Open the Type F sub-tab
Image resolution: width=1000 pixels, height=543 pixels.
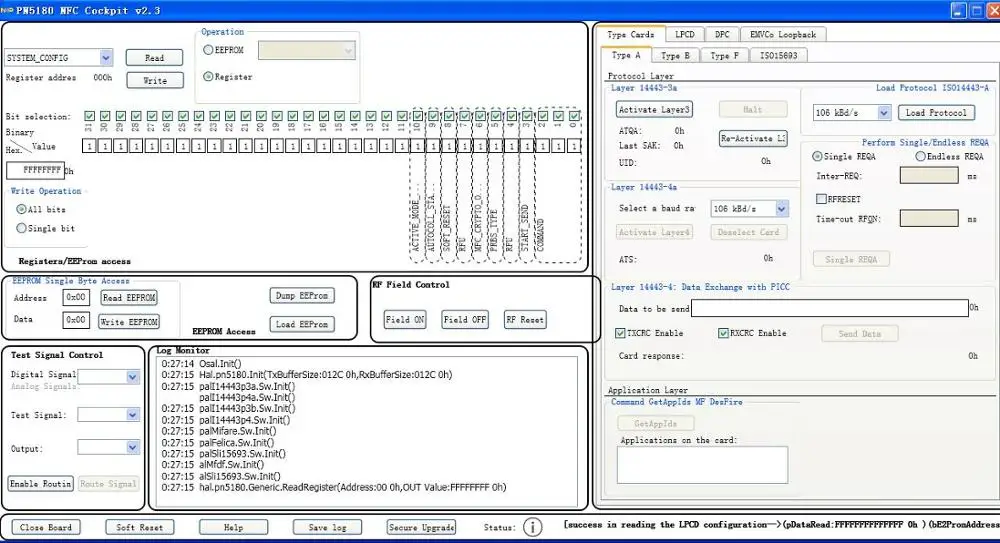724,56
